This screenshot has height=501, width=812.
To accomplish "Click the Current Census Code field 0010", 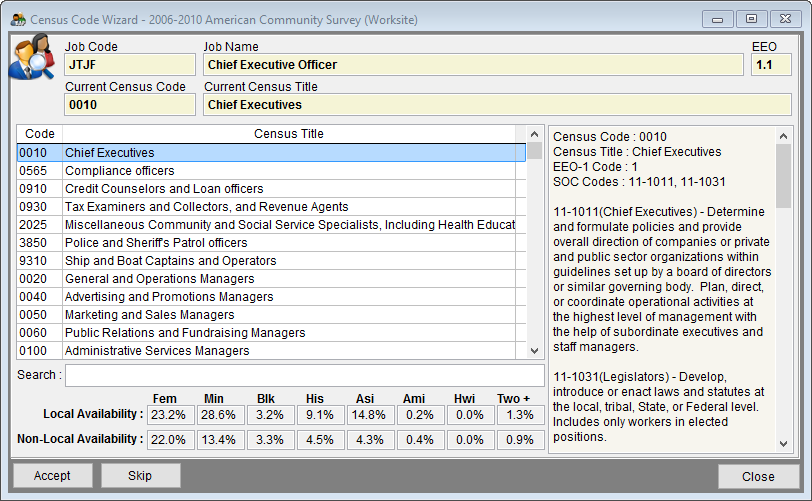I will point(130,105).
